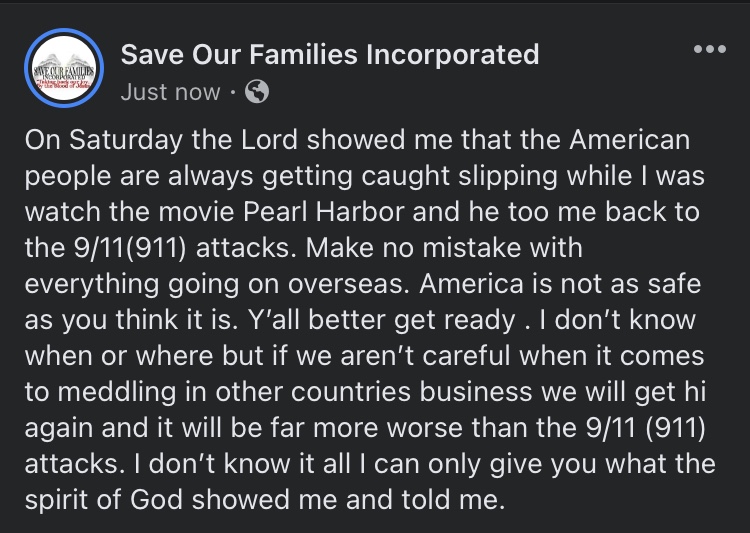This screenshot has height=533, width=750.
Task: Click the globe public privacy icon
Action: coord(257,92)
